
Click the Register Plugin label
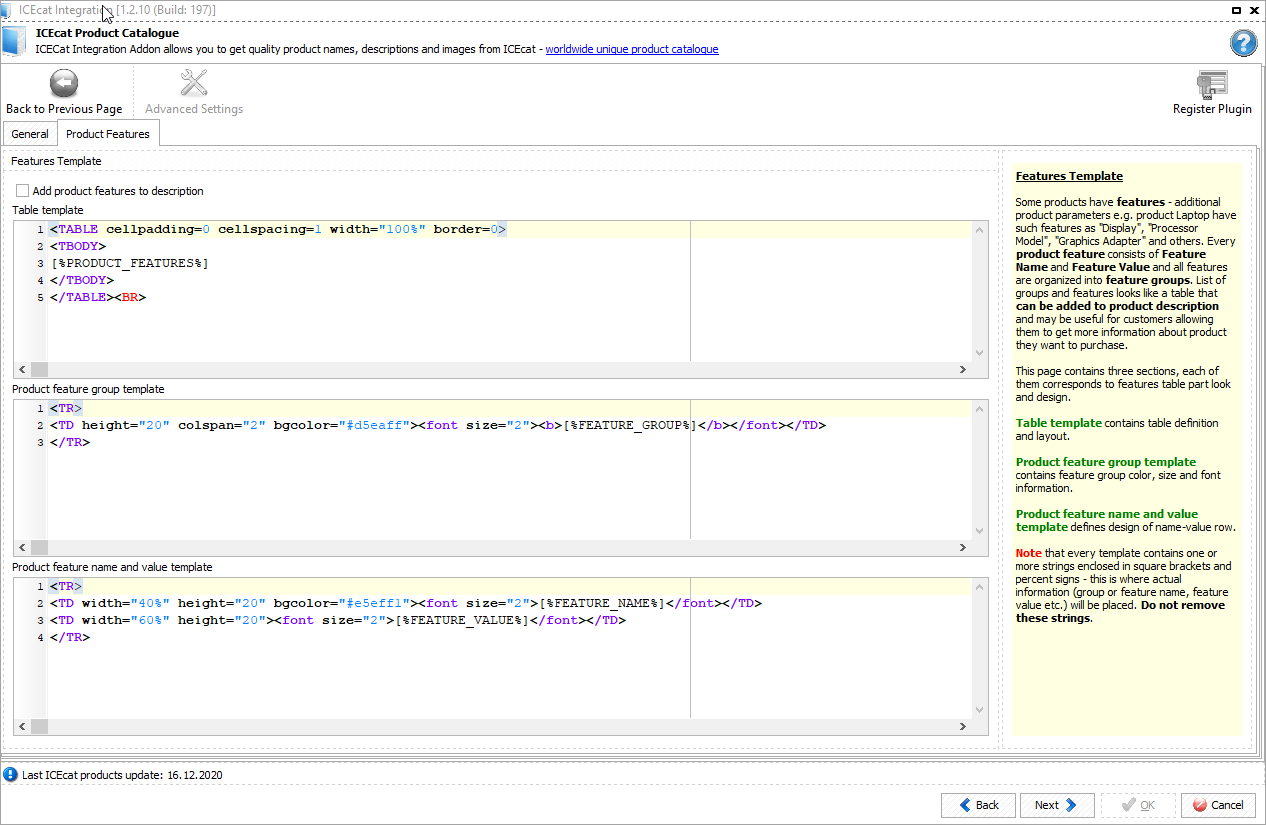[1212, 109]
